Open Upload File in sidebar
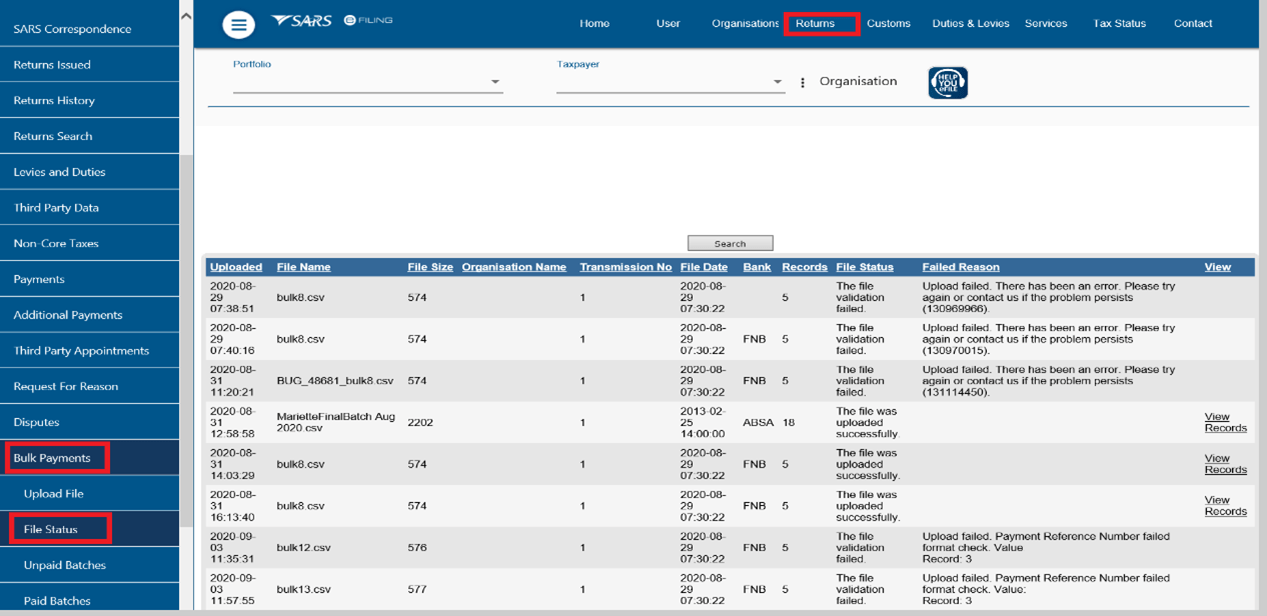Screen dimensions: 1267x616 [54, 494]
